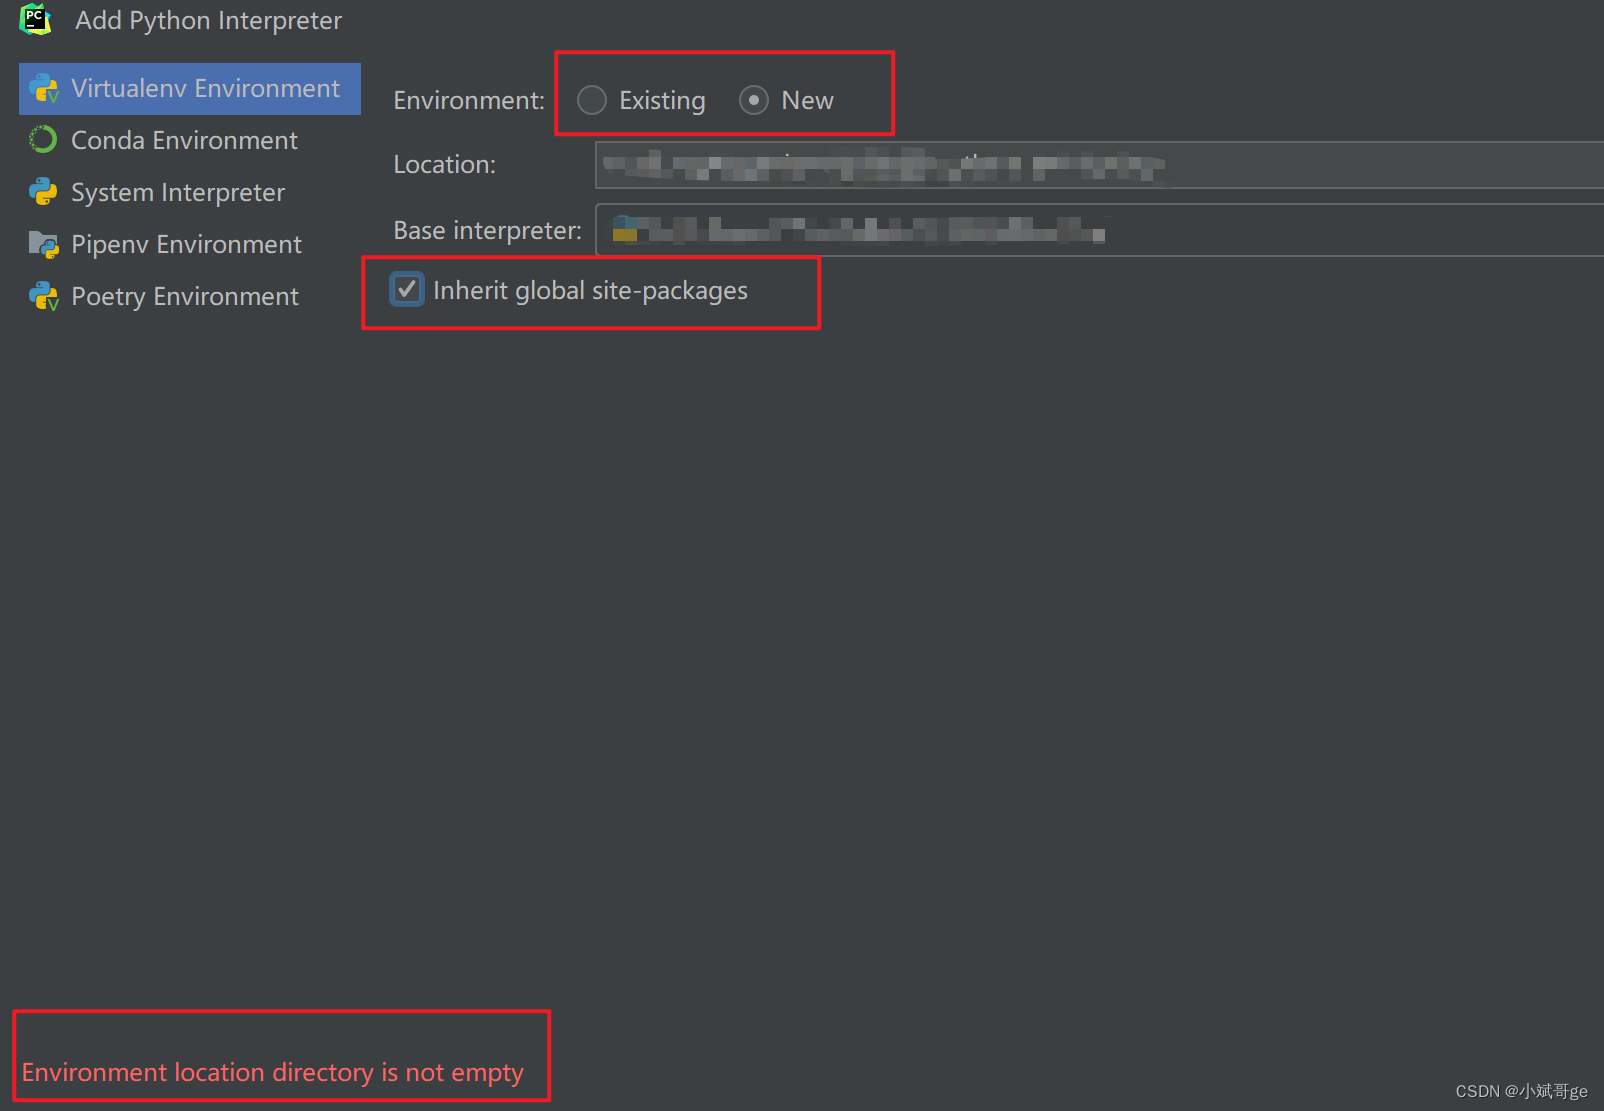Select Virtualenv Environment in sidebar

point(190,89)
